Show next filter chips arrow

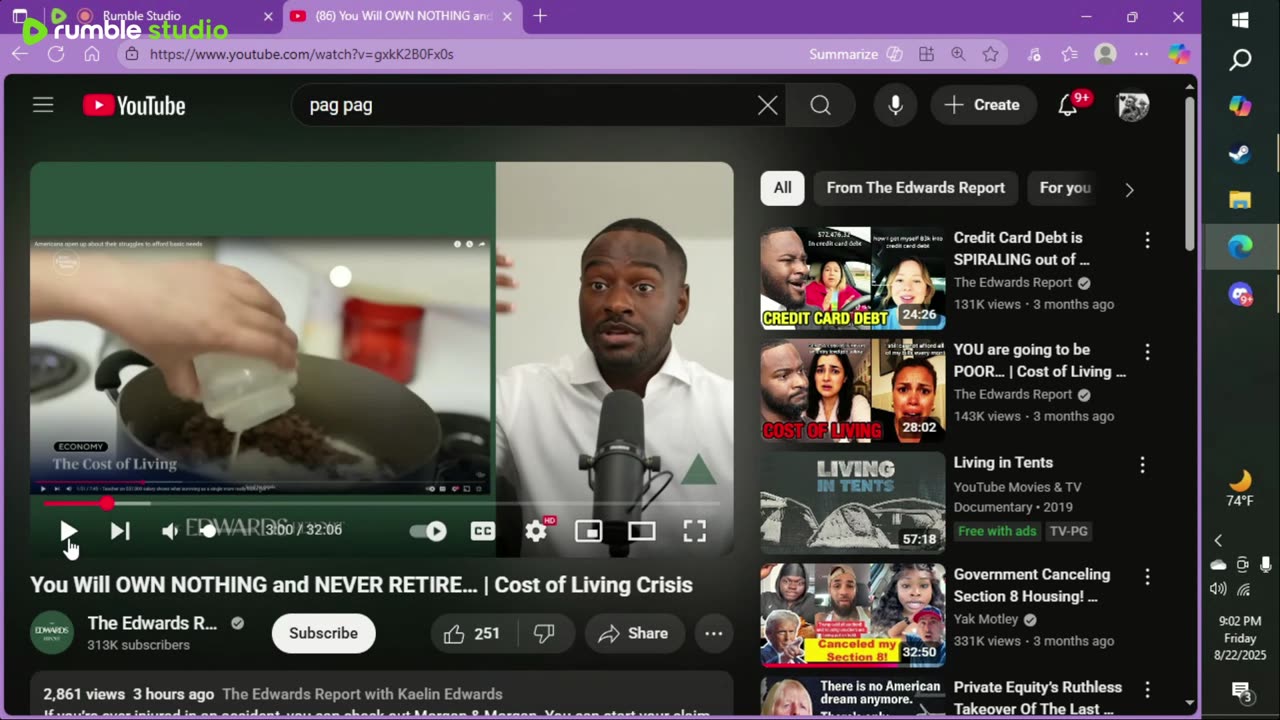[1129, 189]
